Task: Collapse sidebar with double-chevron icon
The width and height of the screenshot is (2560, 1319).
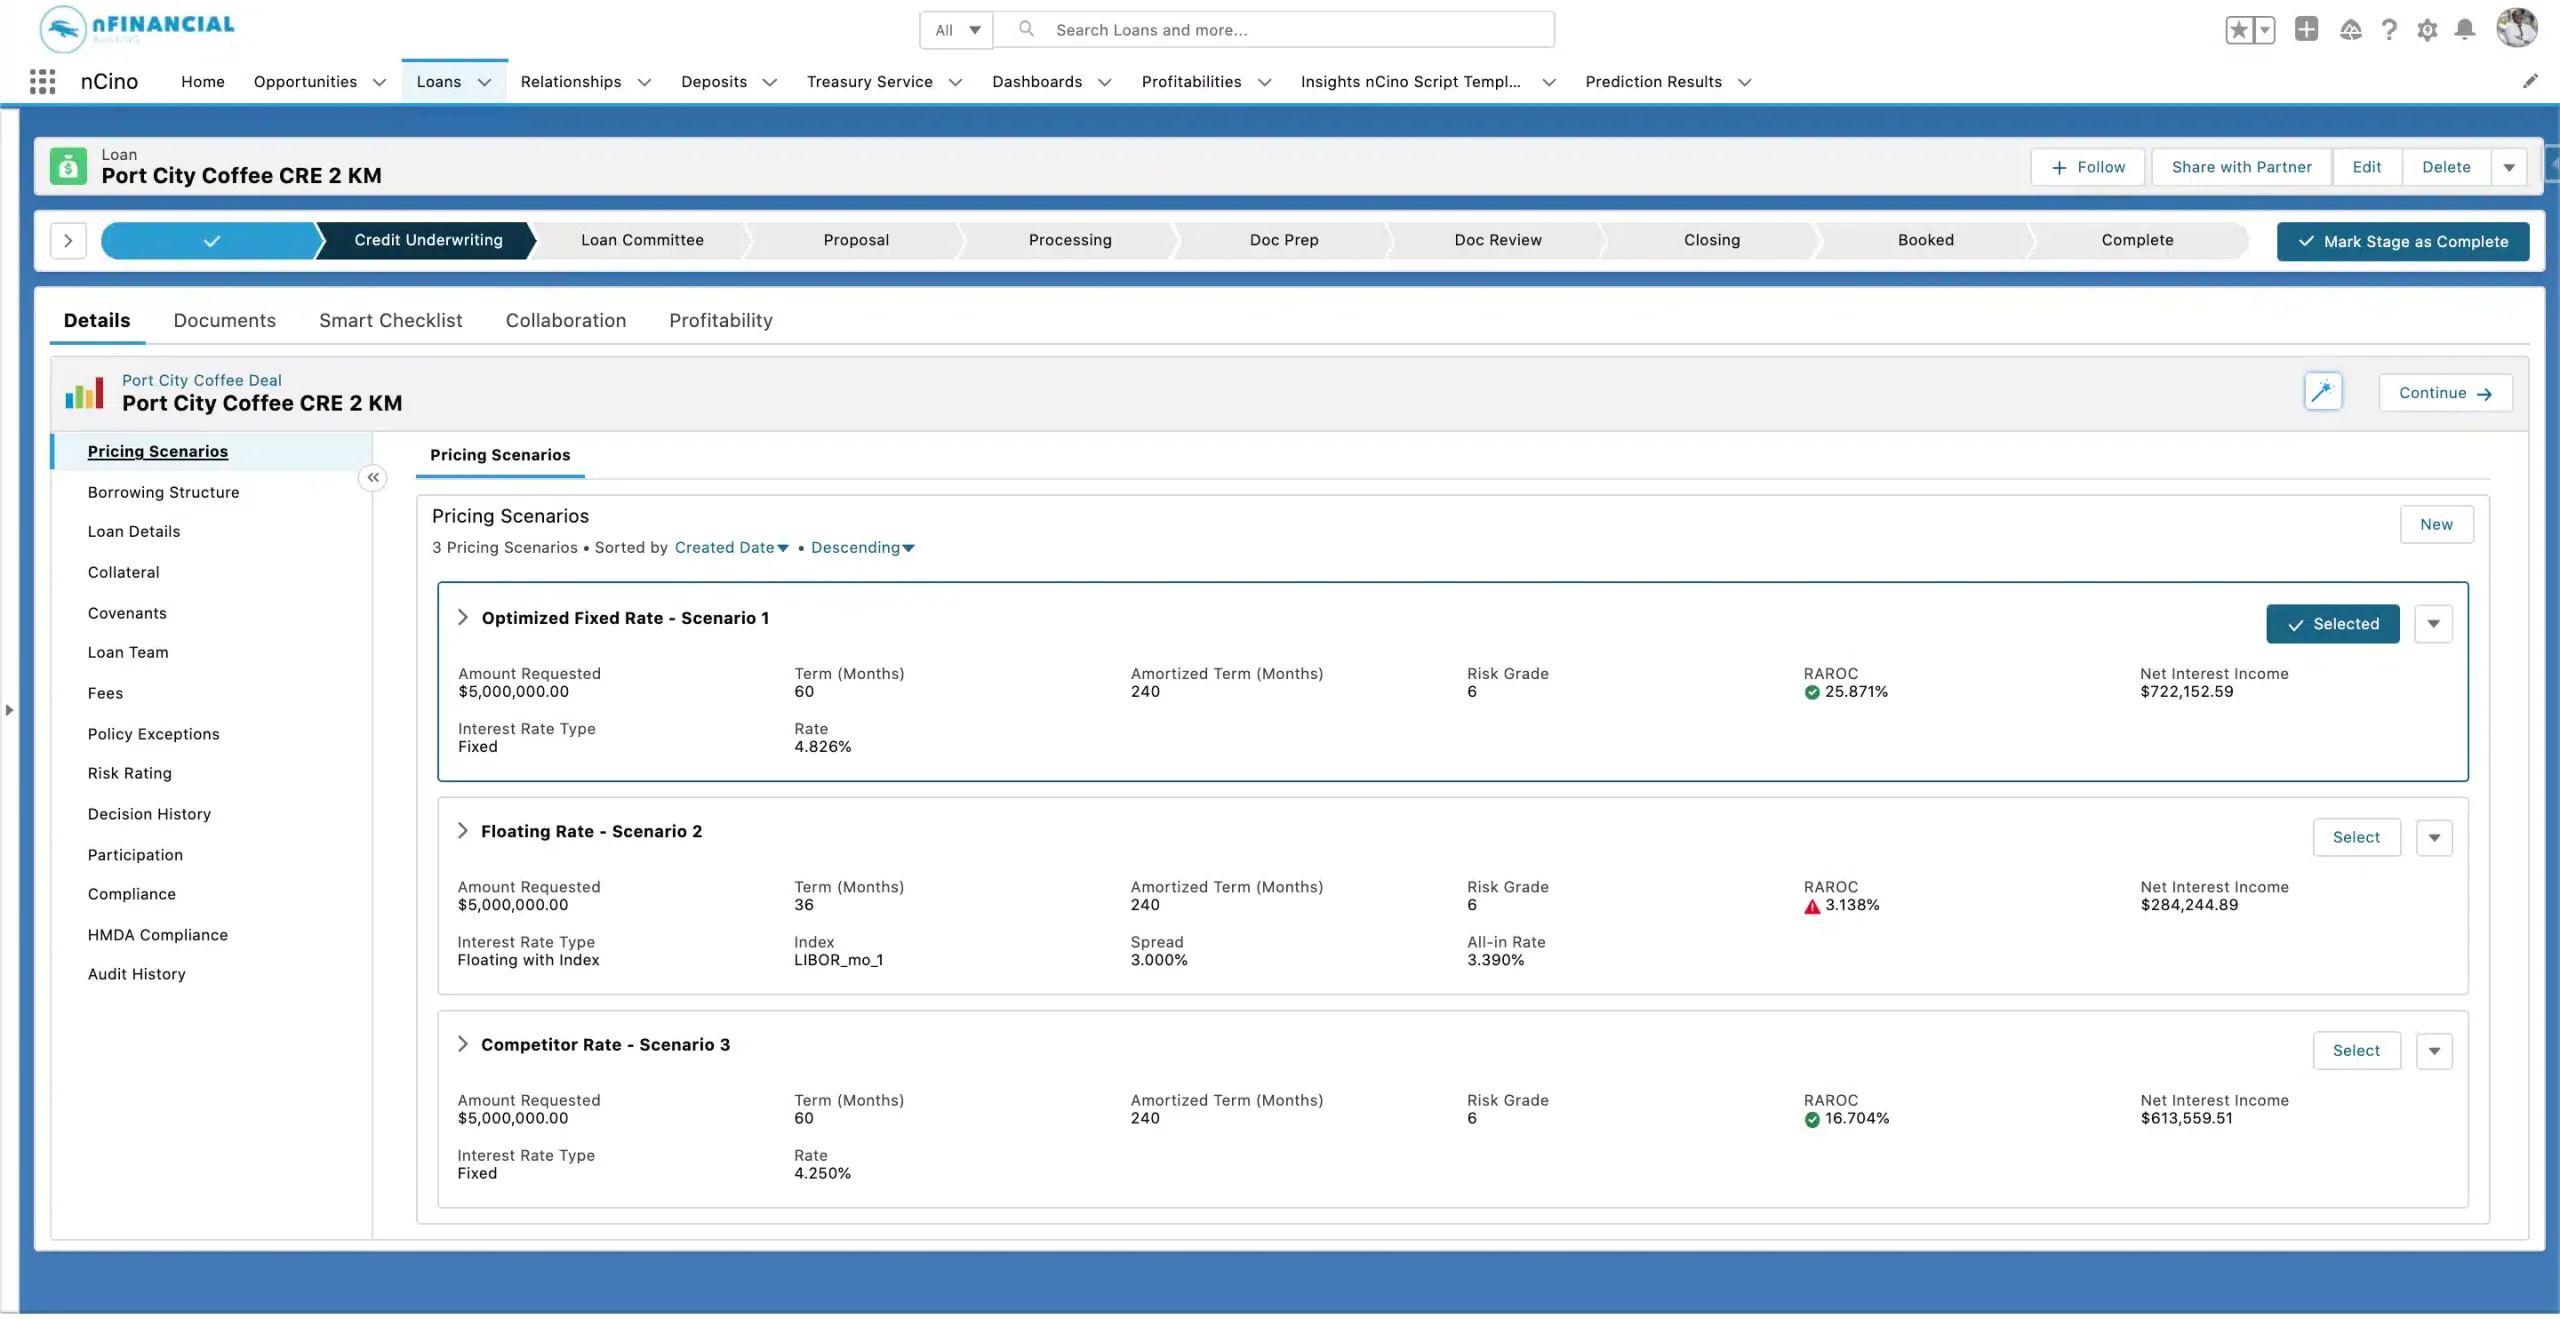Action: click(x=373, y=478)
